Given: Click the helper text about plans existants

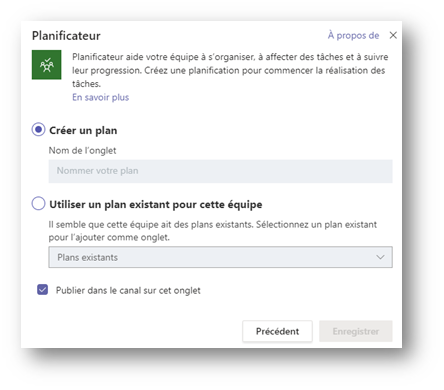Looking at the screenshot, I should tap(213, 231).
